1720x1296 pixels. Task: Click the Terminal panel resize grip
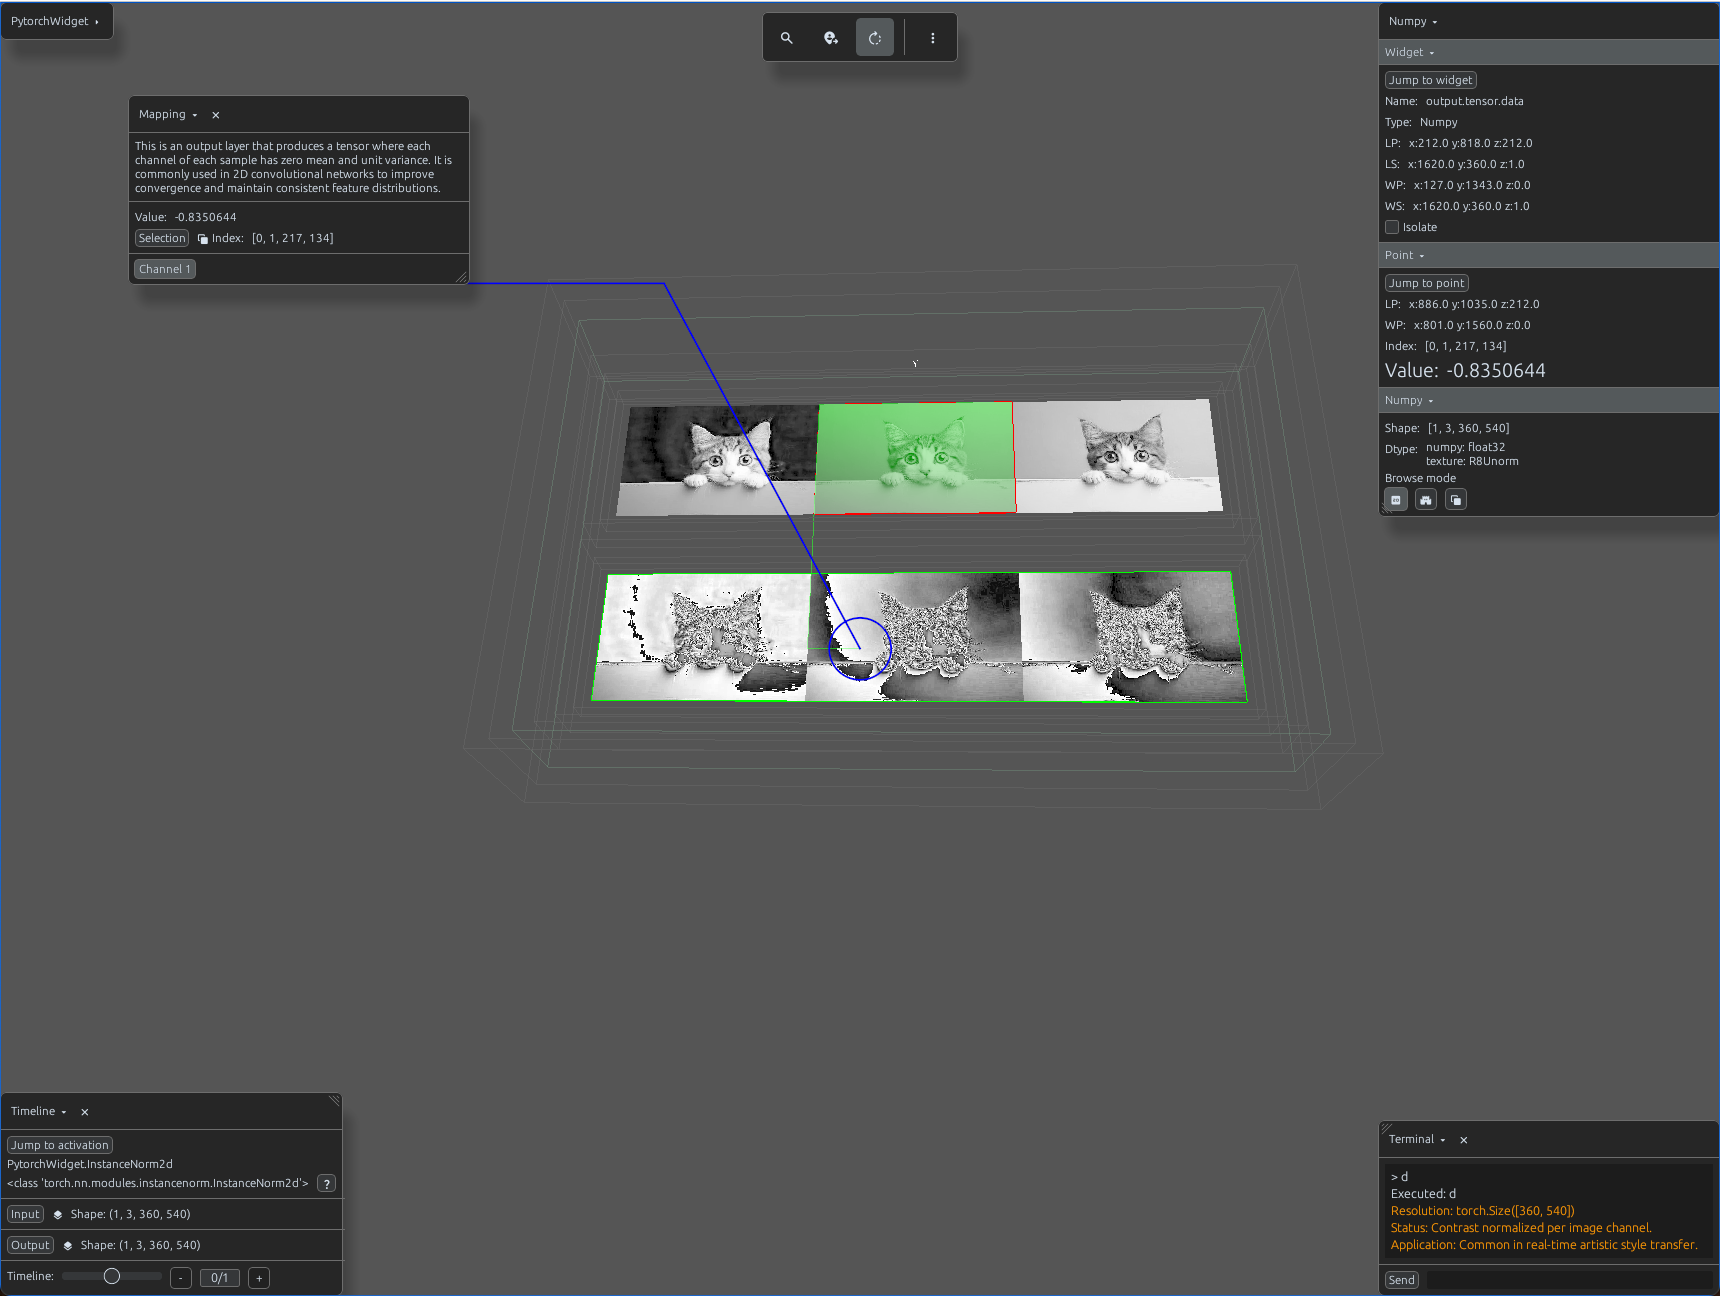click(1387, 1129)
